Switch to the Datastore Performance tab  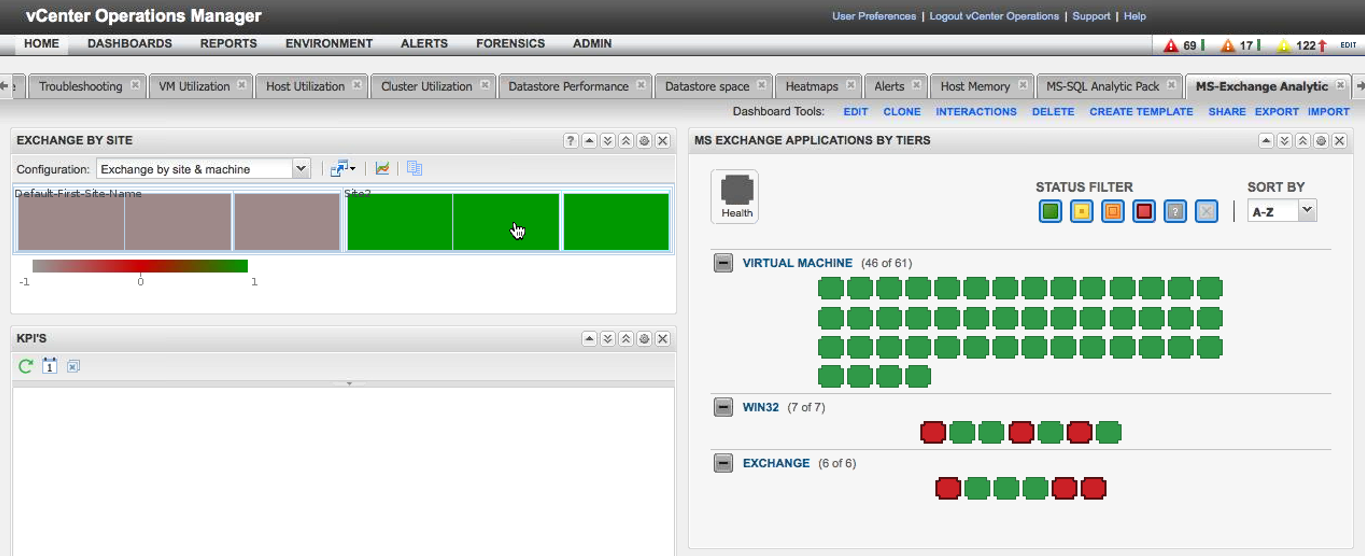pyautogui.click(x=568, y=87)
